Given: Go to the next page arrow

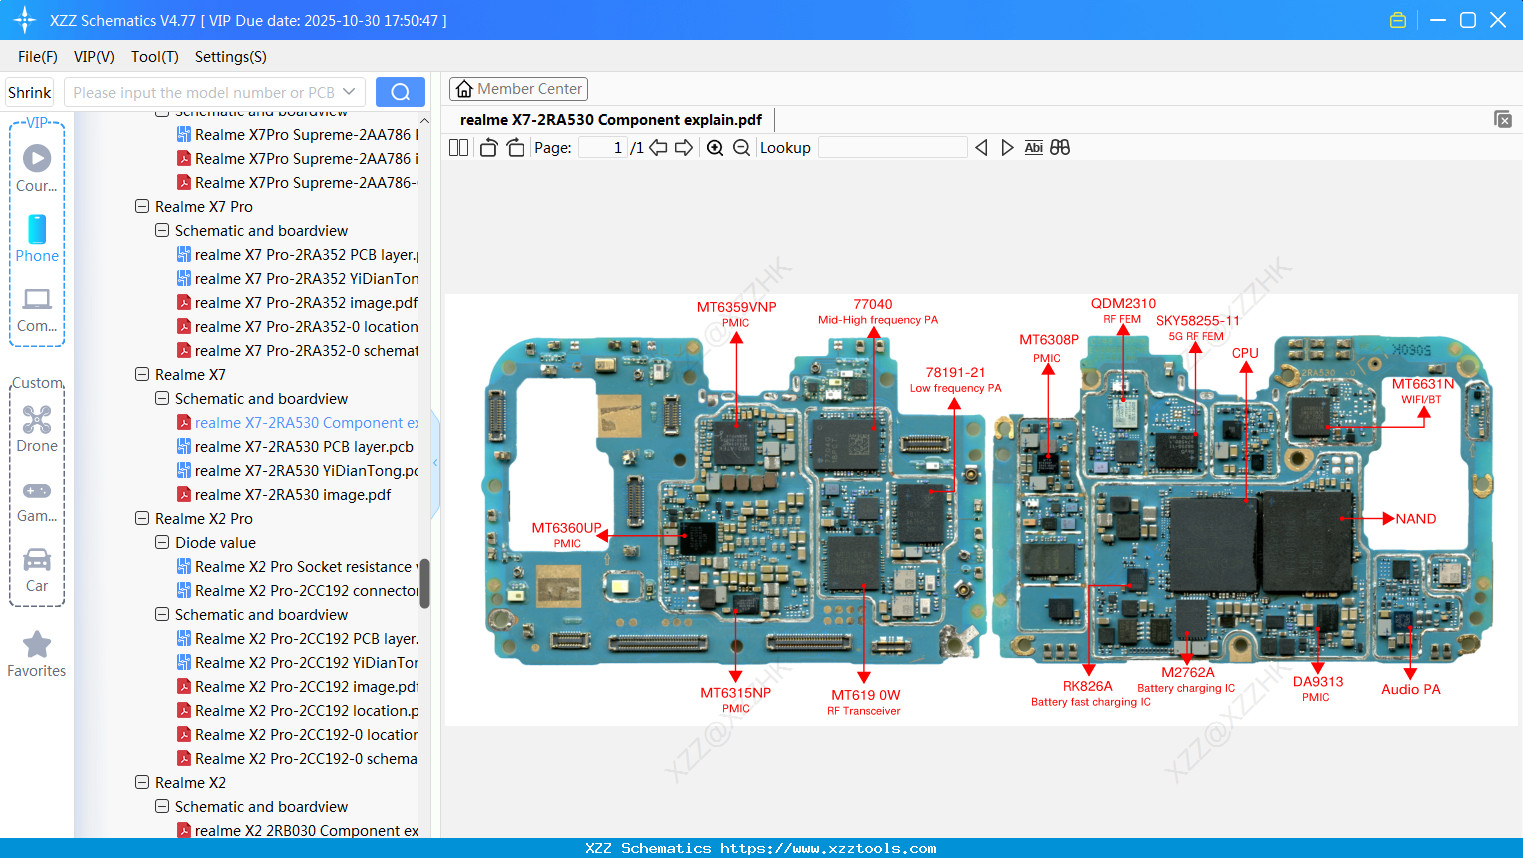Looking at the screenshot, I should click(684, 148).
